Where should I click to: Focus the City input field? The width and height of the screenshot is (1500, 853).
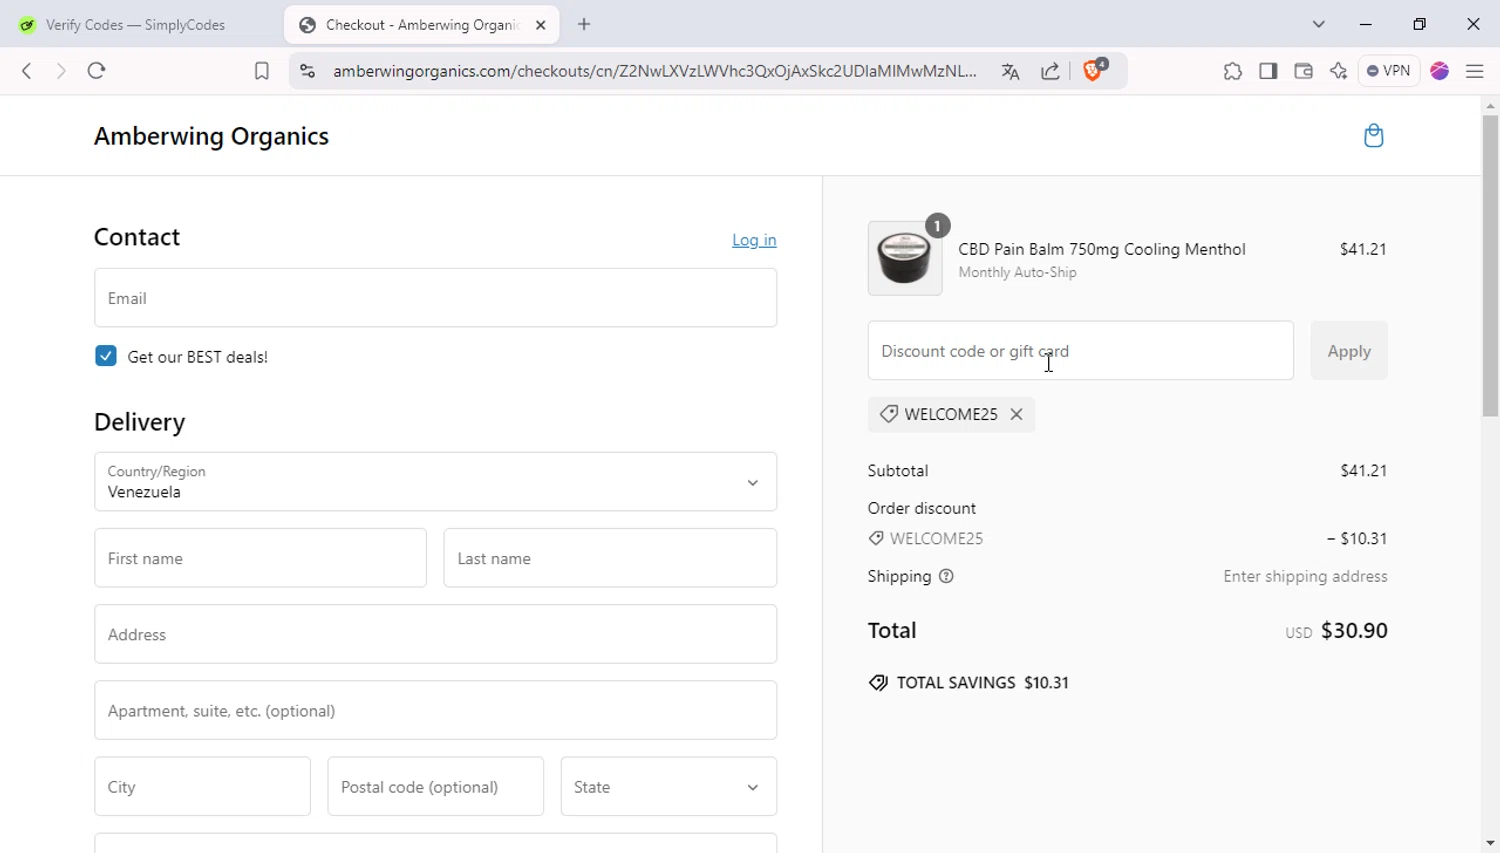pos(202,787)
